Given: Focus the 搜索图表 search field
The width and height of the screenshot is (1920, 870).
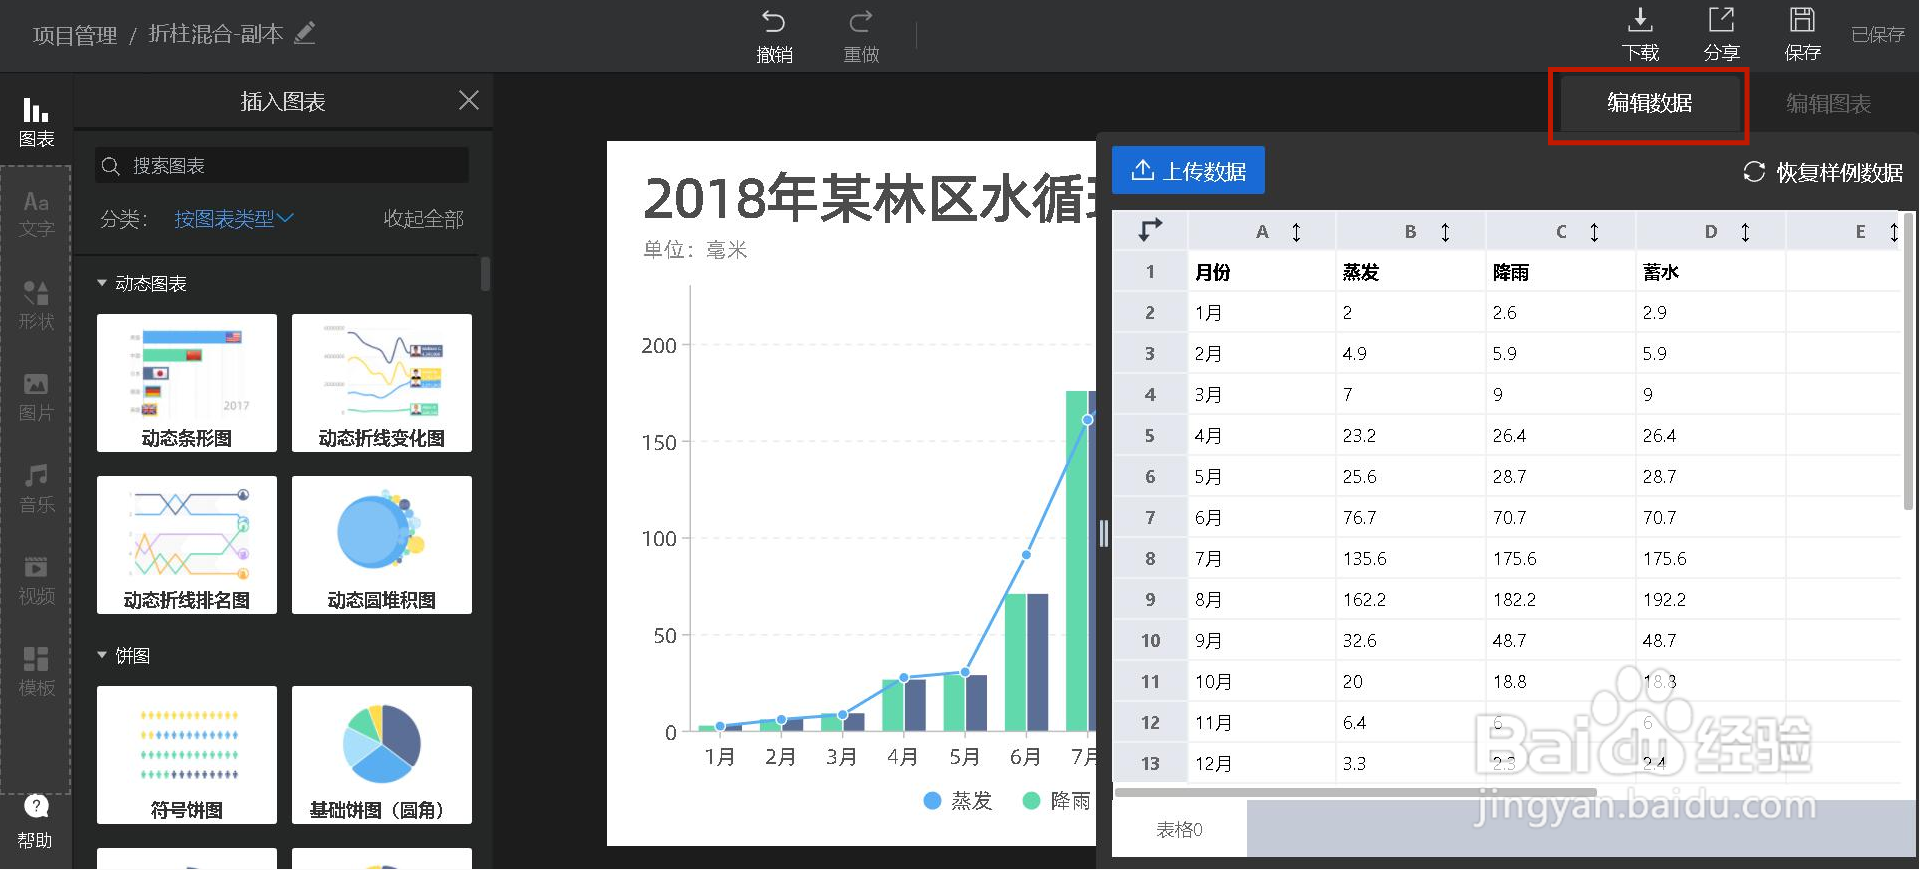Looking at the screenshot, I should [282, 166].
